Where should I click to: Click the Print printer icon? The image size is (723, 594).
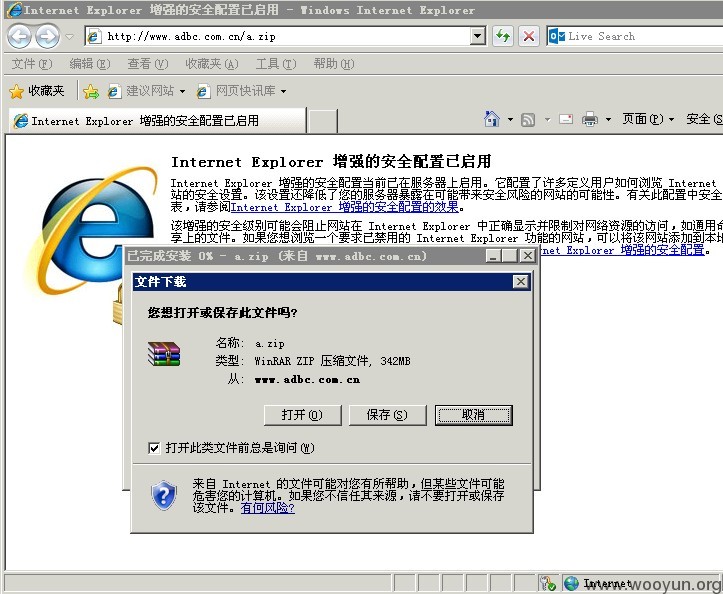click(x=590, y=119)
